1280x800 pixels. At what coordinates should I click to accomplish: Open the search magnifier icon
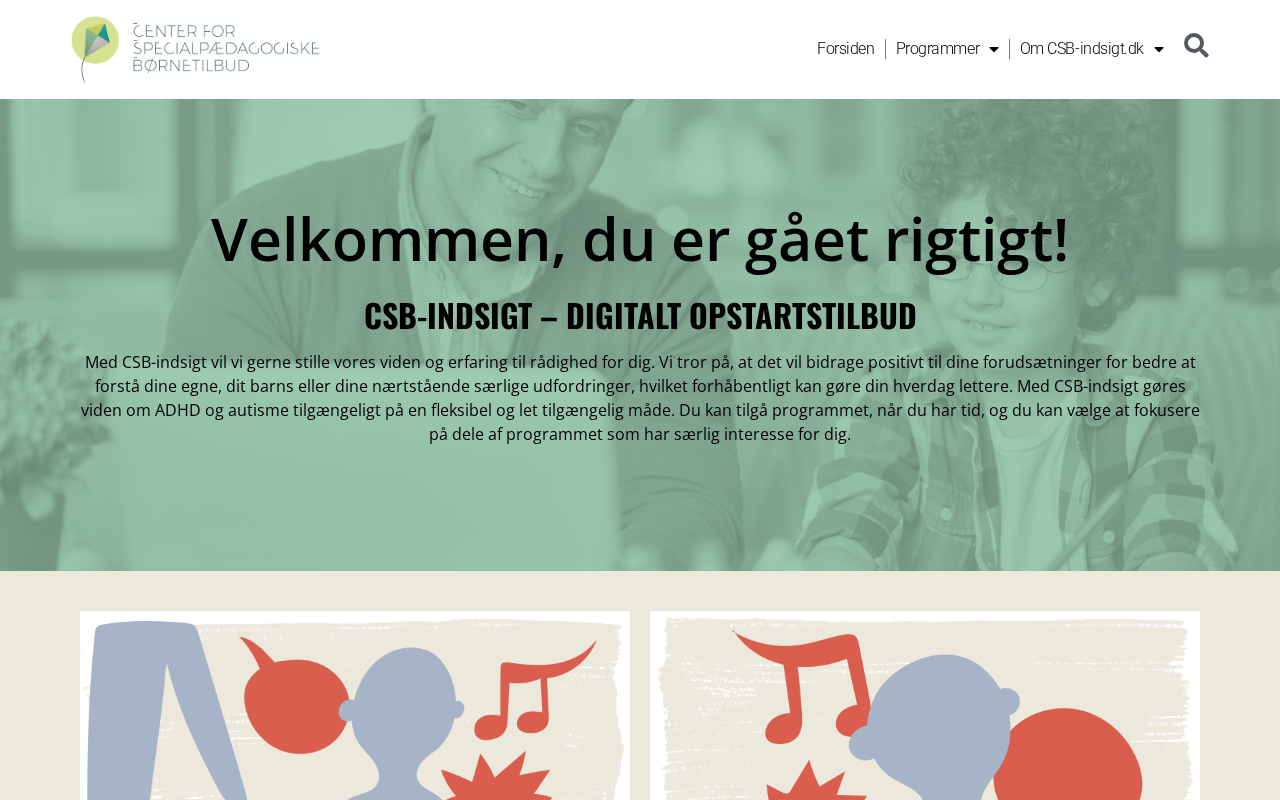pyautogui.click(x=1196, y=46)
